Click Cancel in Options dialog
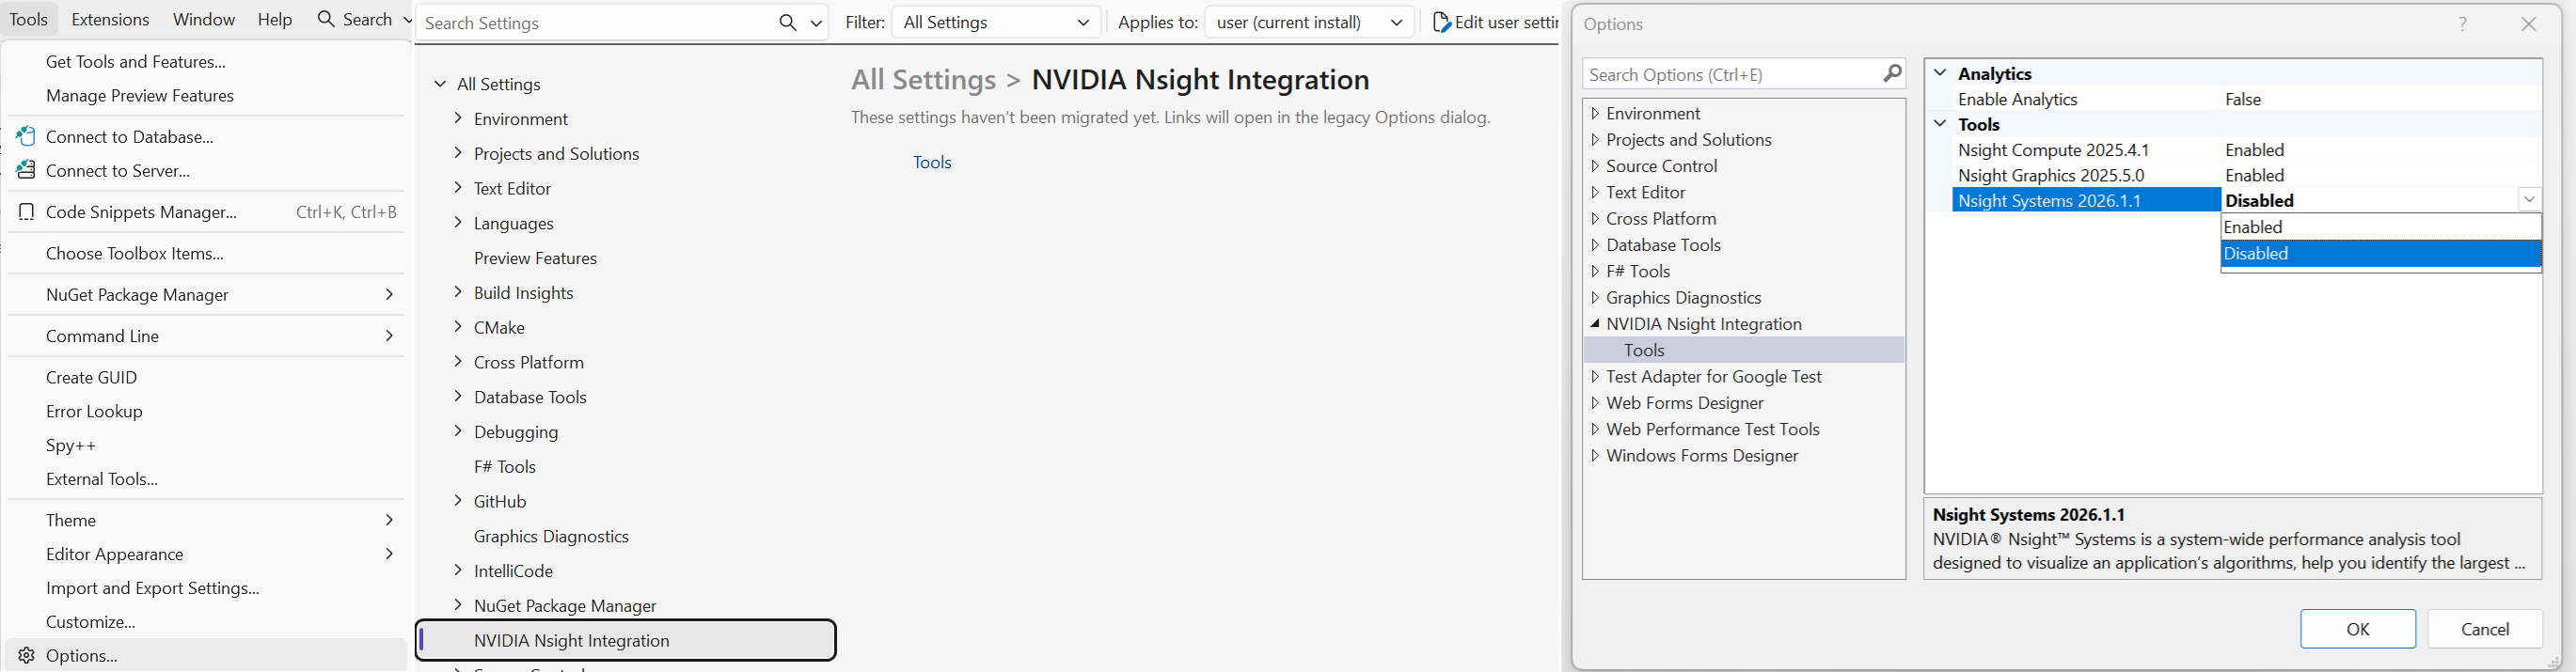Viewport: 2576px width, 672px height. coord(2485,629)
